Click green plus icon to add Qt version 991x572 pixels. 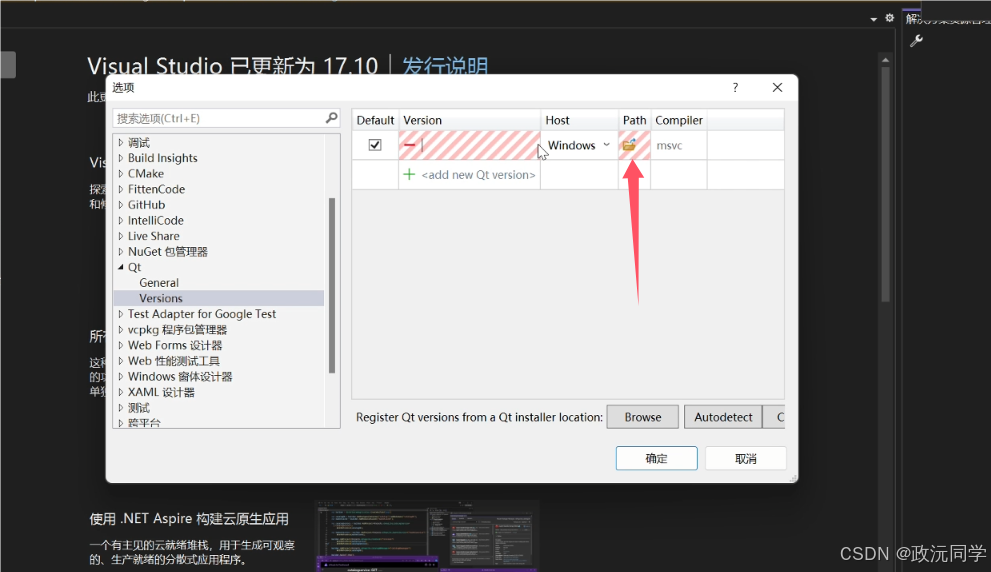point(409,174)
